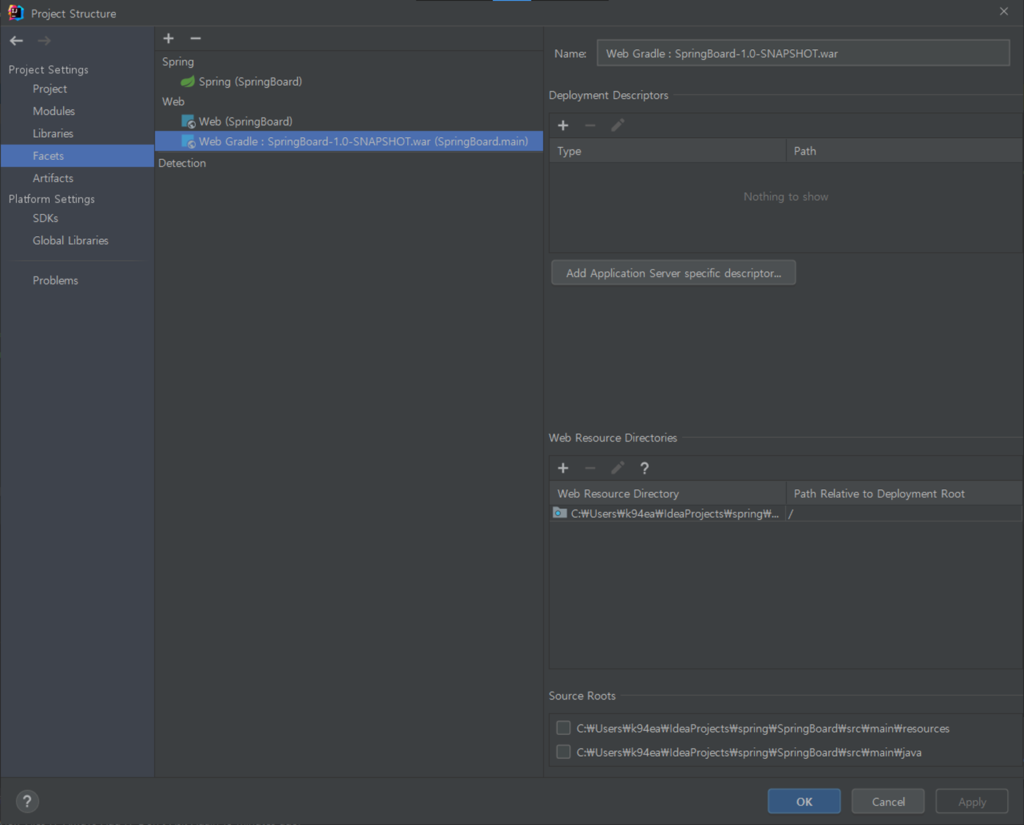Open the Artifacts settings page
Image resolution: width=1024 pixels, height=825 pixels.
point(53,178)
